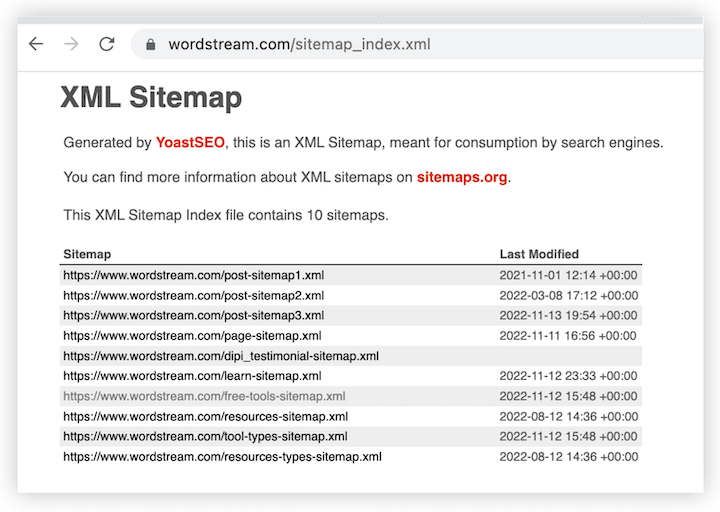Click the browser back arrow
Screen dimensions: 720x512
pyautogui.click(x=36, y=44)
